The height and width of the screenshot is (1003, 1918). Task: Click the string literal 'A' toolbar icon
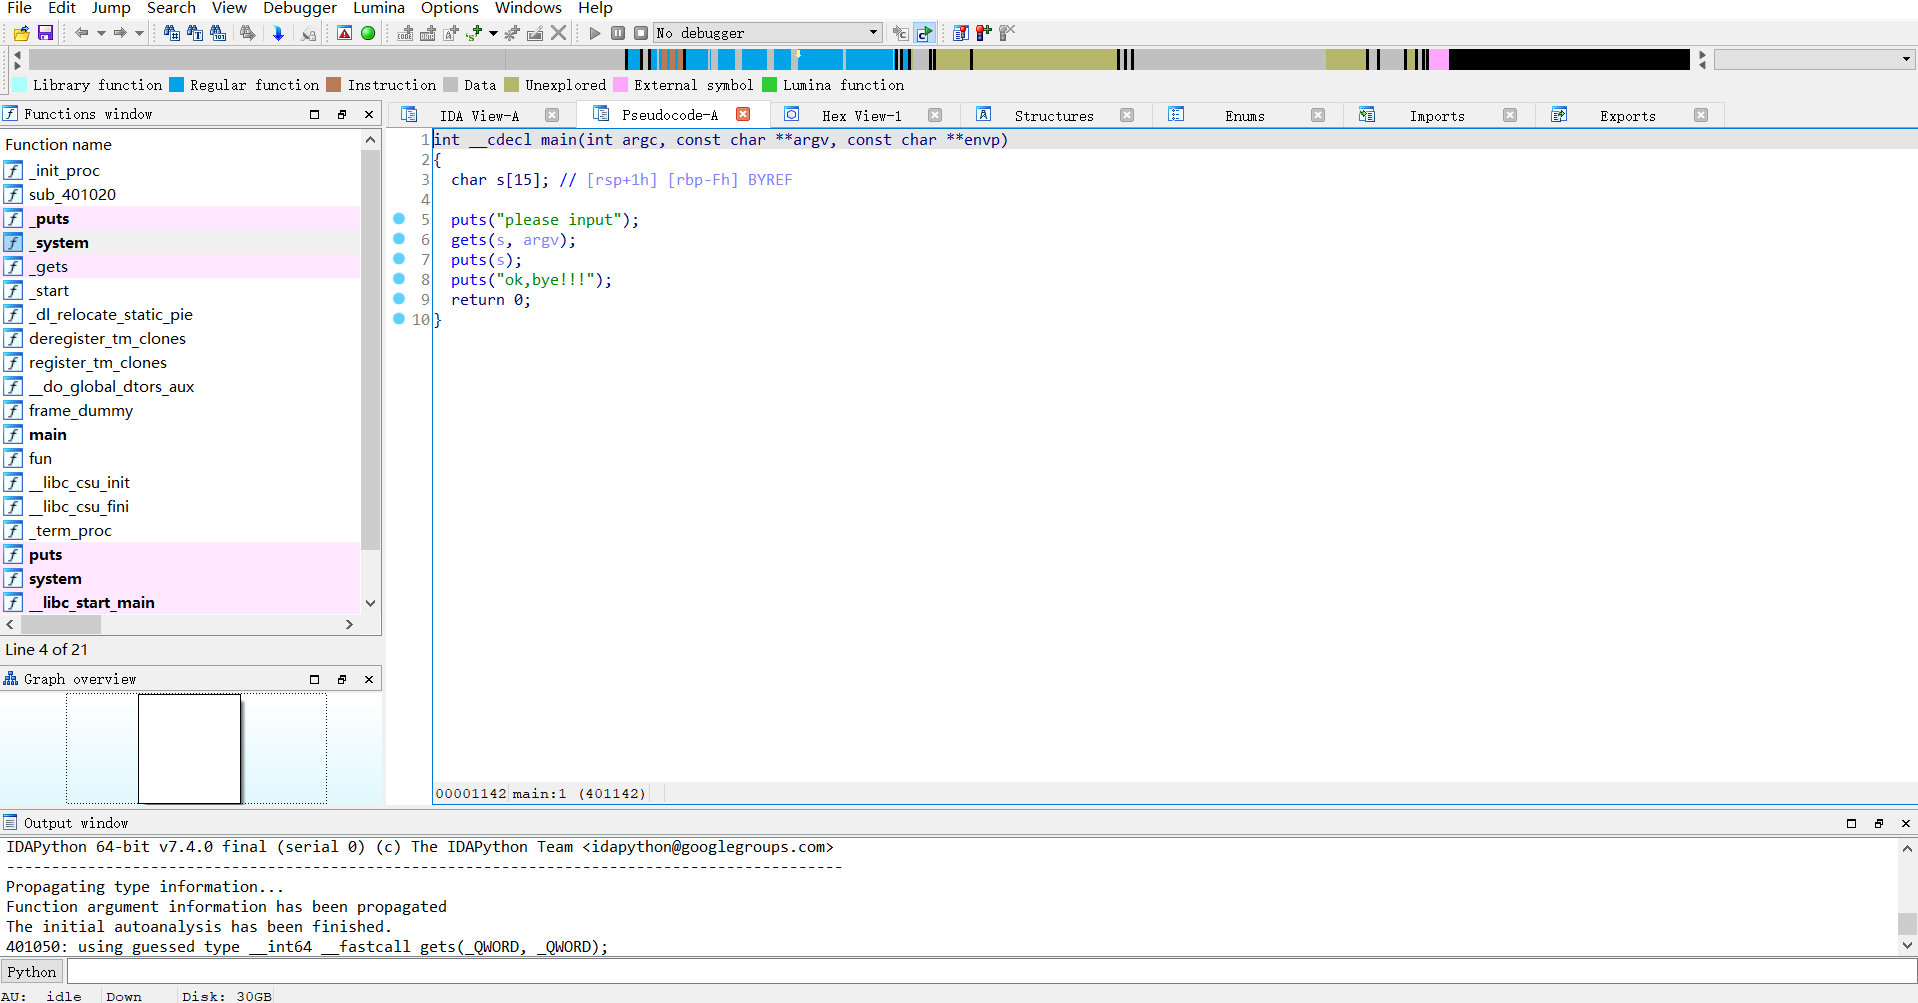pos(451,33)
